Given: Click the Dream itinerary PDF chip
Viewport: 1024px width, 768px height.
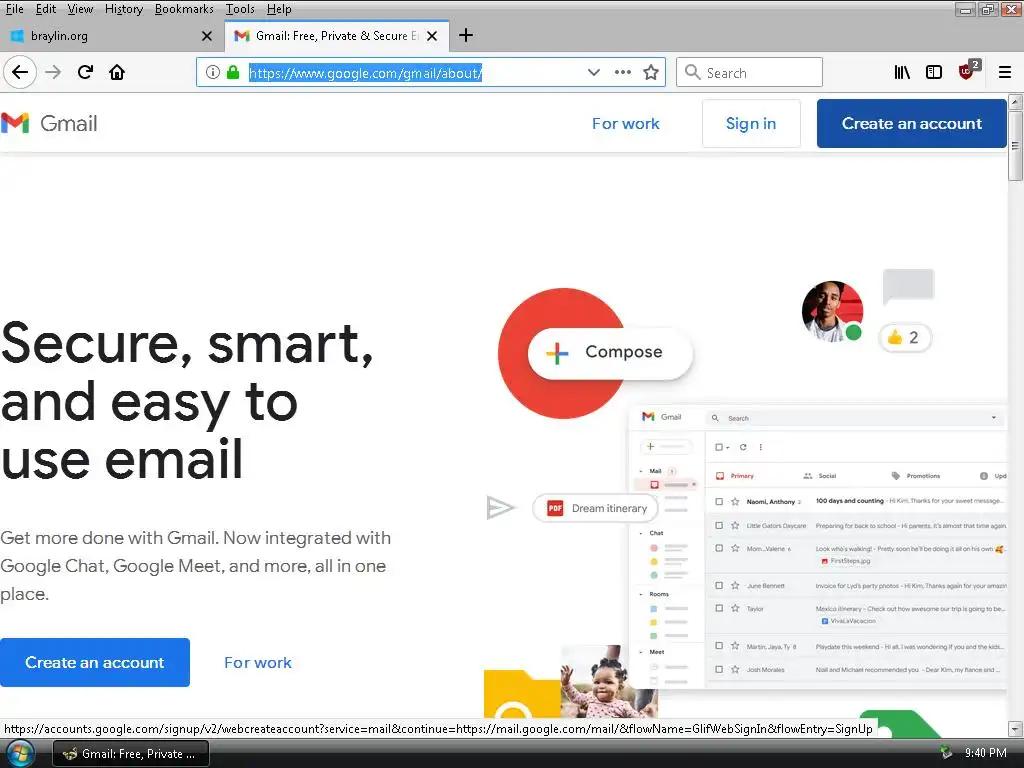Looking at the screenshot, I should click(x=596, y=508).
